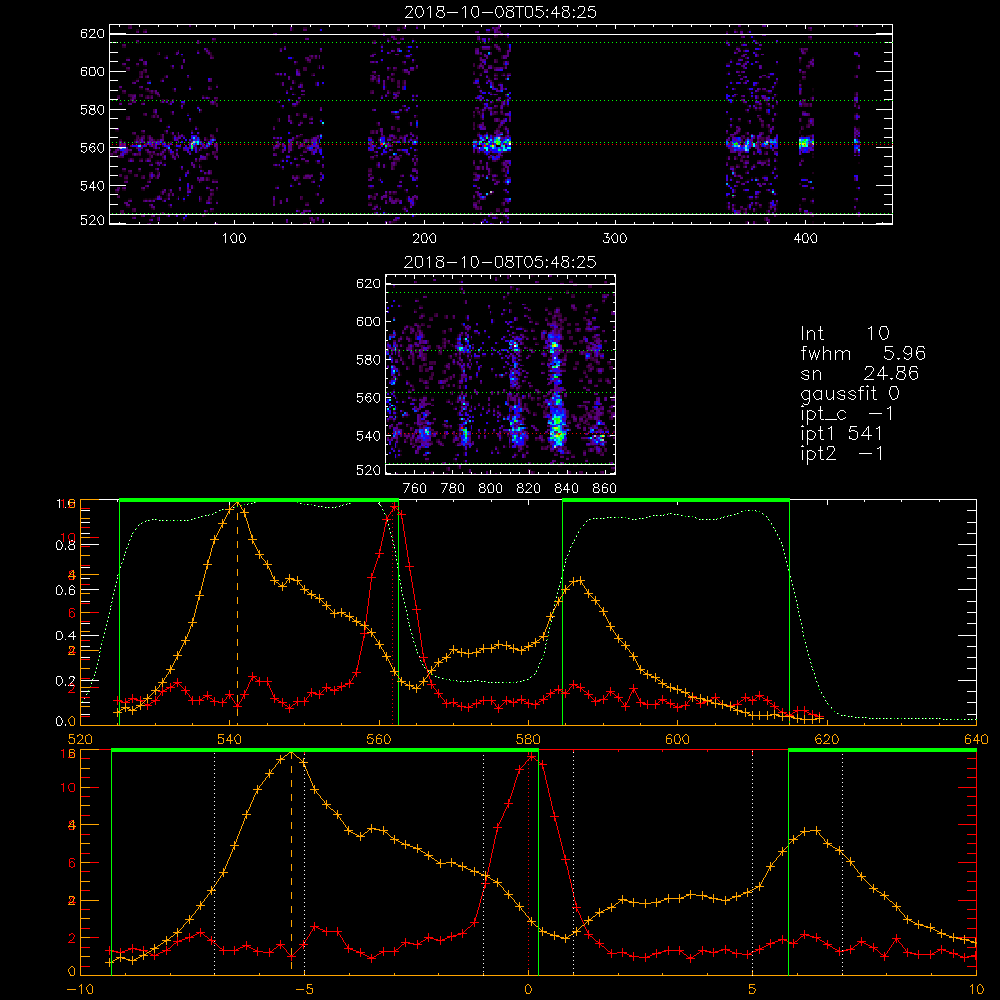Click x-axis label 300 on top spectrogram
This screenshot has width=1000, height=1000.
pos(615,239)
